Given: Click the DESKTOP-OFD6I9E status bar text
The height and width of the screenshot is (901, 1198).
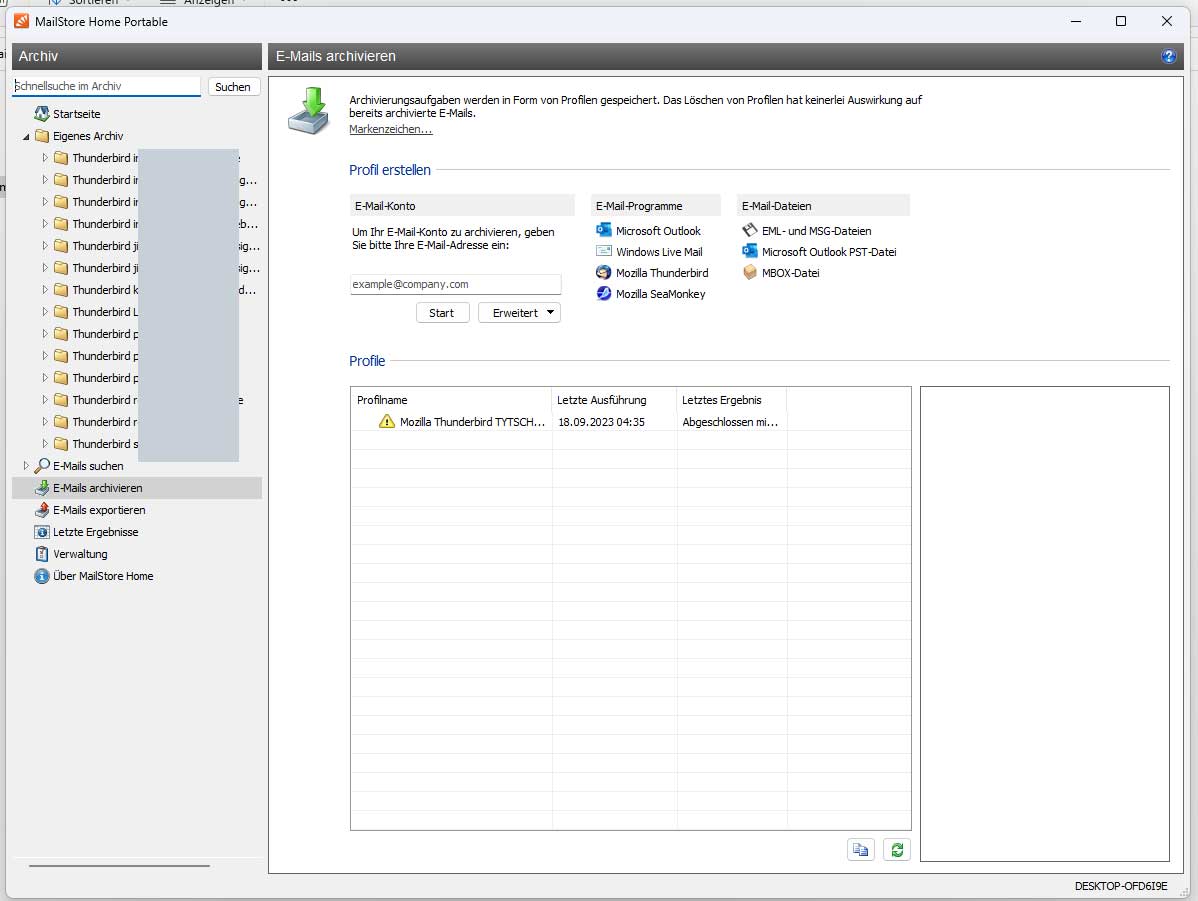Looking at the screenshot, I should (1121, 886).
